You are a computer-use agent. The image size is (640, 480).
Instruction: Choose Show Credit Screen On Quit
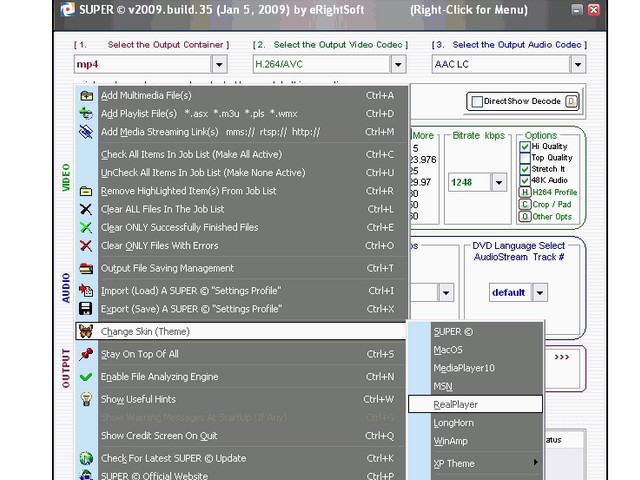(x=242, y=436)
